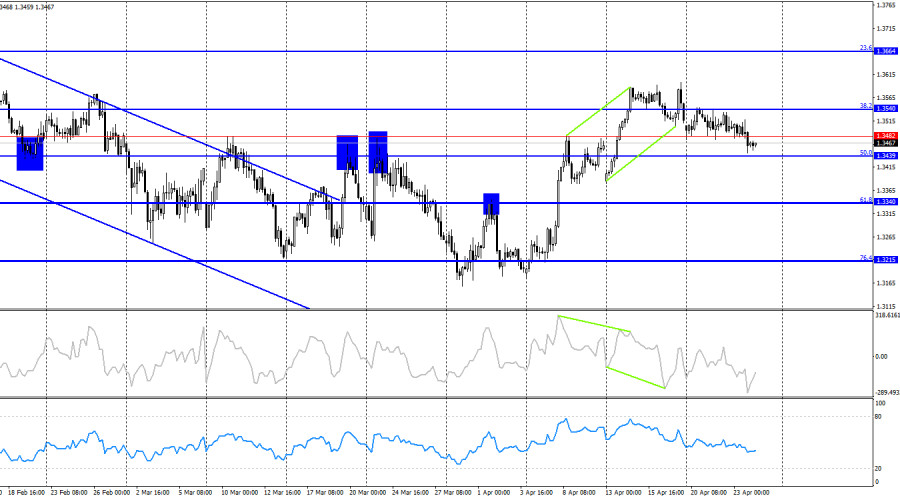
Task: Select the blue rectangle above 17 Mar 08:00
Action: 347,153
